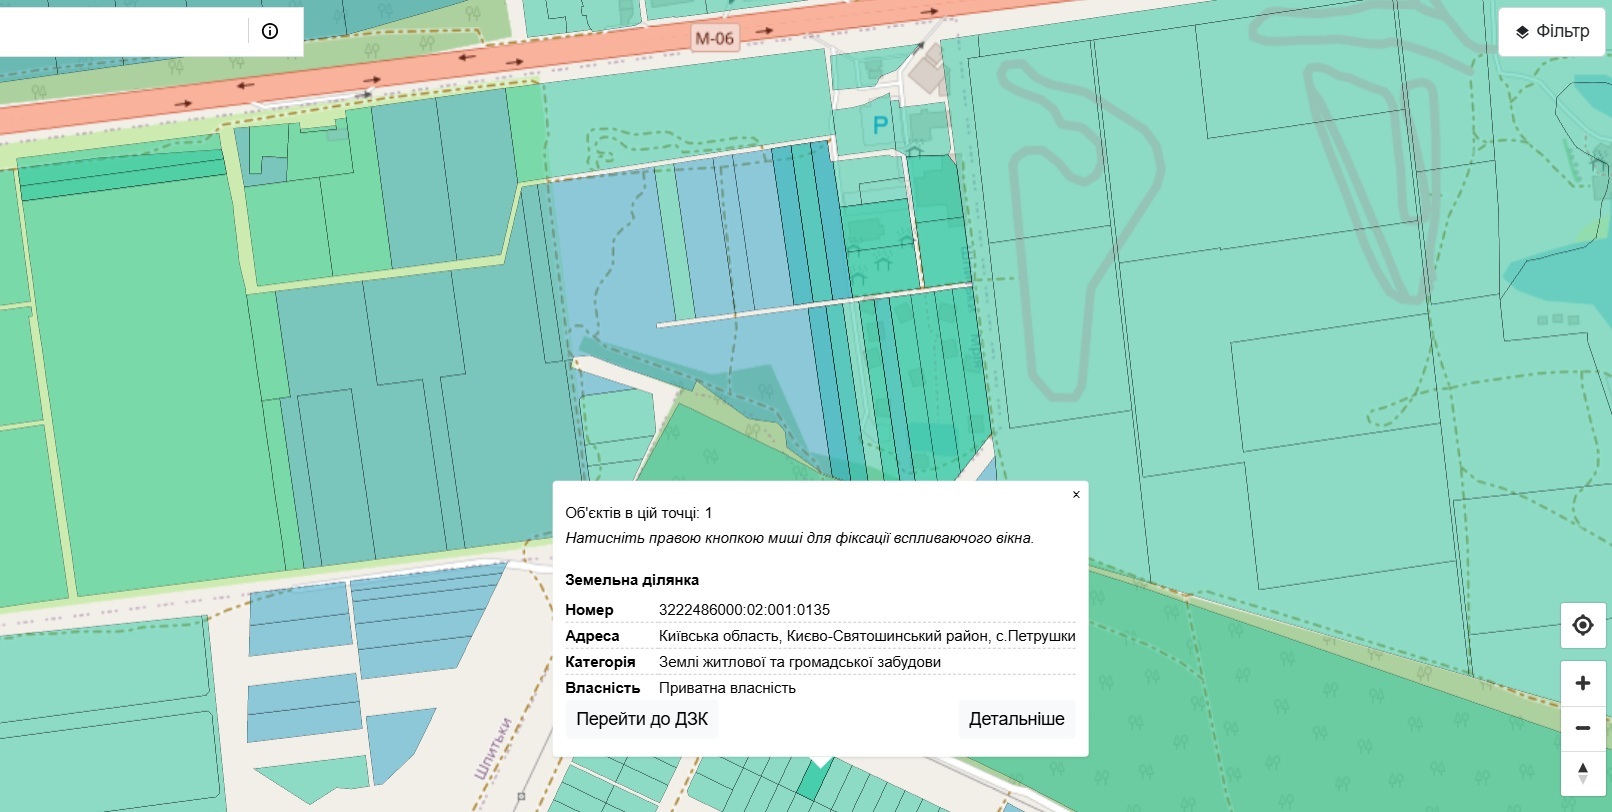Screen dimensions: 1612x812
Task: Open parcel details via Детальніше
Action: (1016, 719)
